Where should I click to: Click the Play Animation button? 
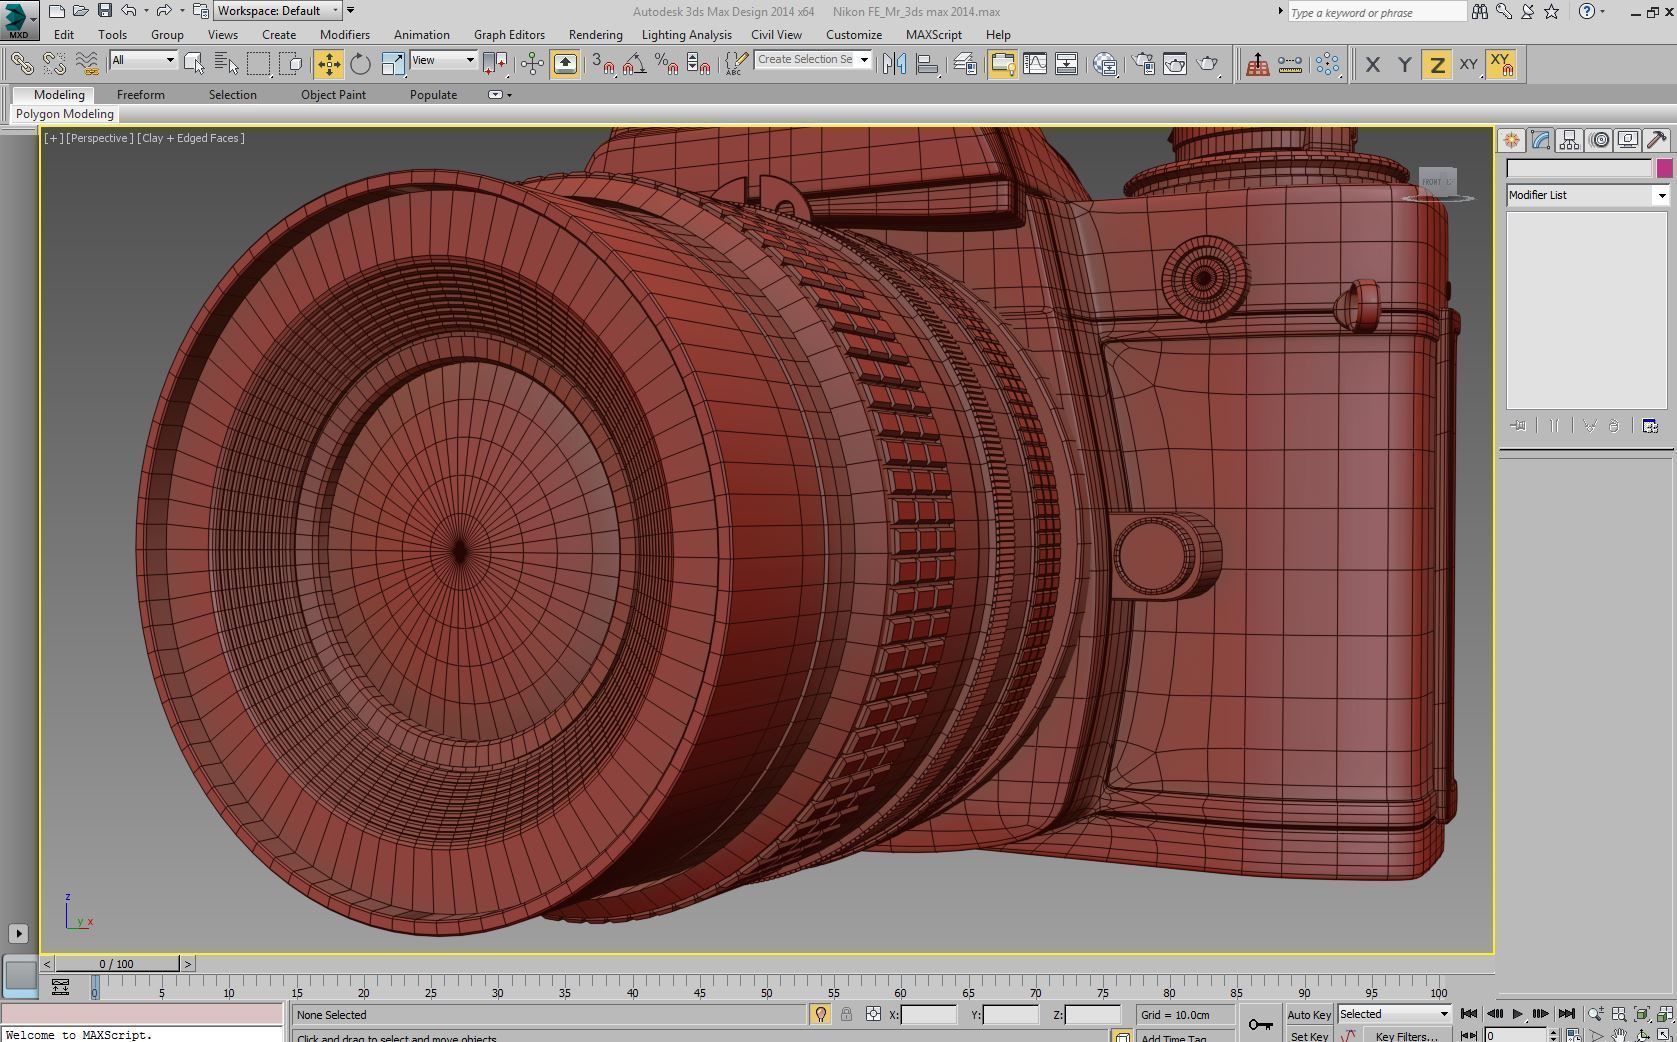tap(1518, 1014)
